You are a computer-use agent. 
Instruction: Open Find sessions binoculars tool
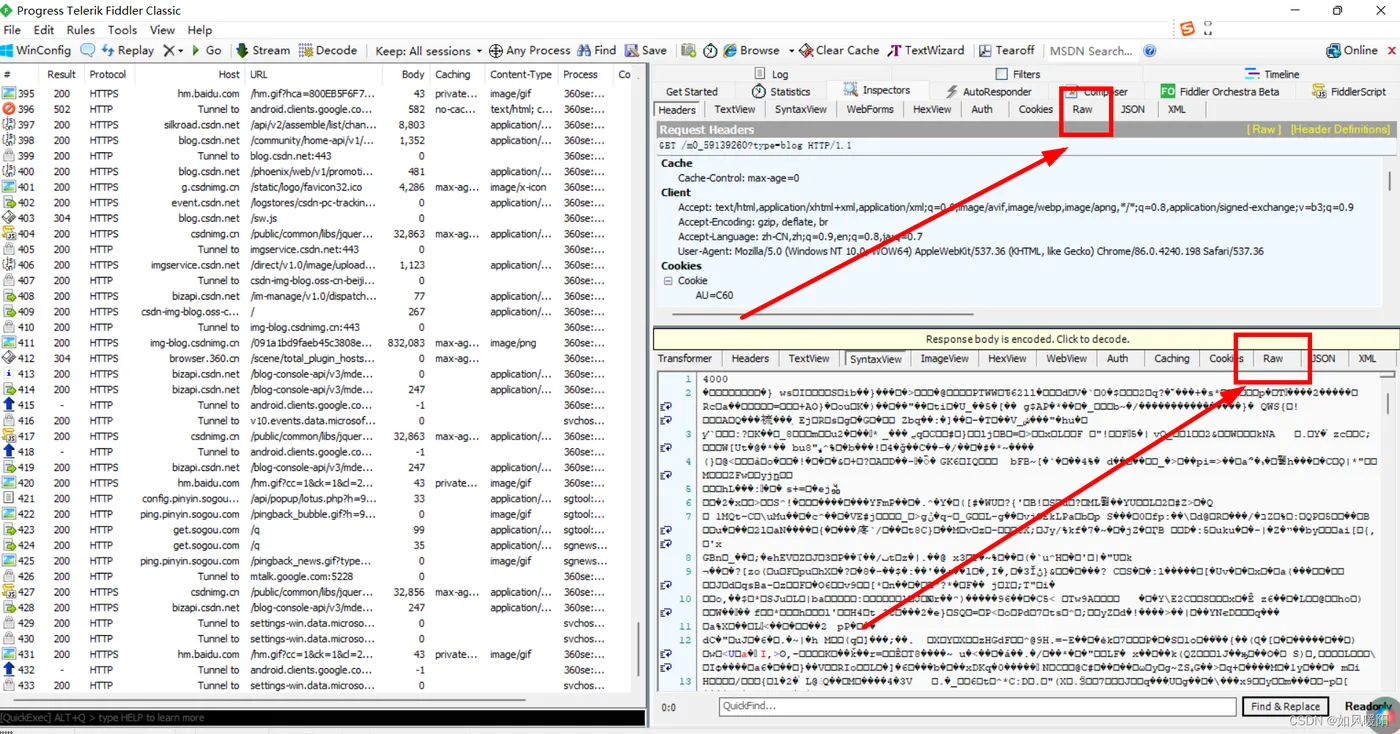tap(597, 50)
